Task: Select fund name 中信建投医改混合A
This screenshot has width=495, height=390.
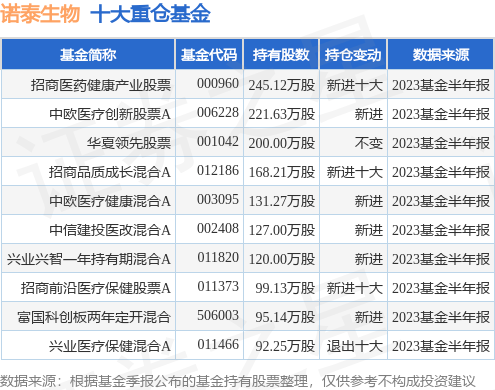Action: pyautogui.click(x=110, y=230)
